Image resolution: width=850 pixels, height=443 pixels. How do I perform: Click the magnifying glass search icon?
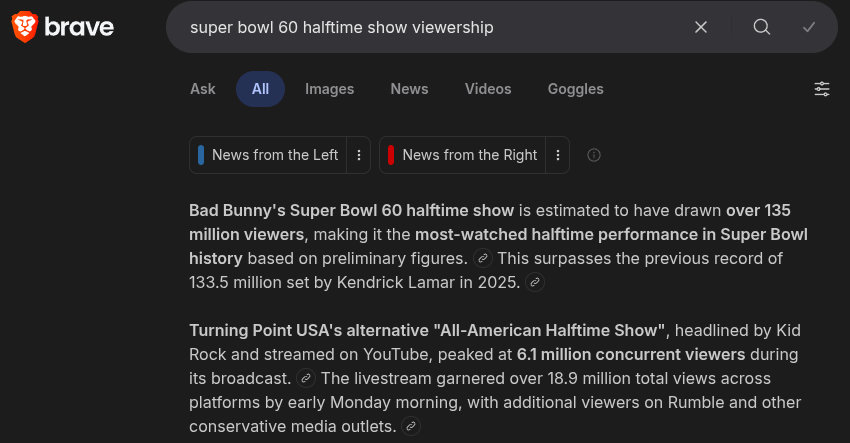[x=762, y=27]
